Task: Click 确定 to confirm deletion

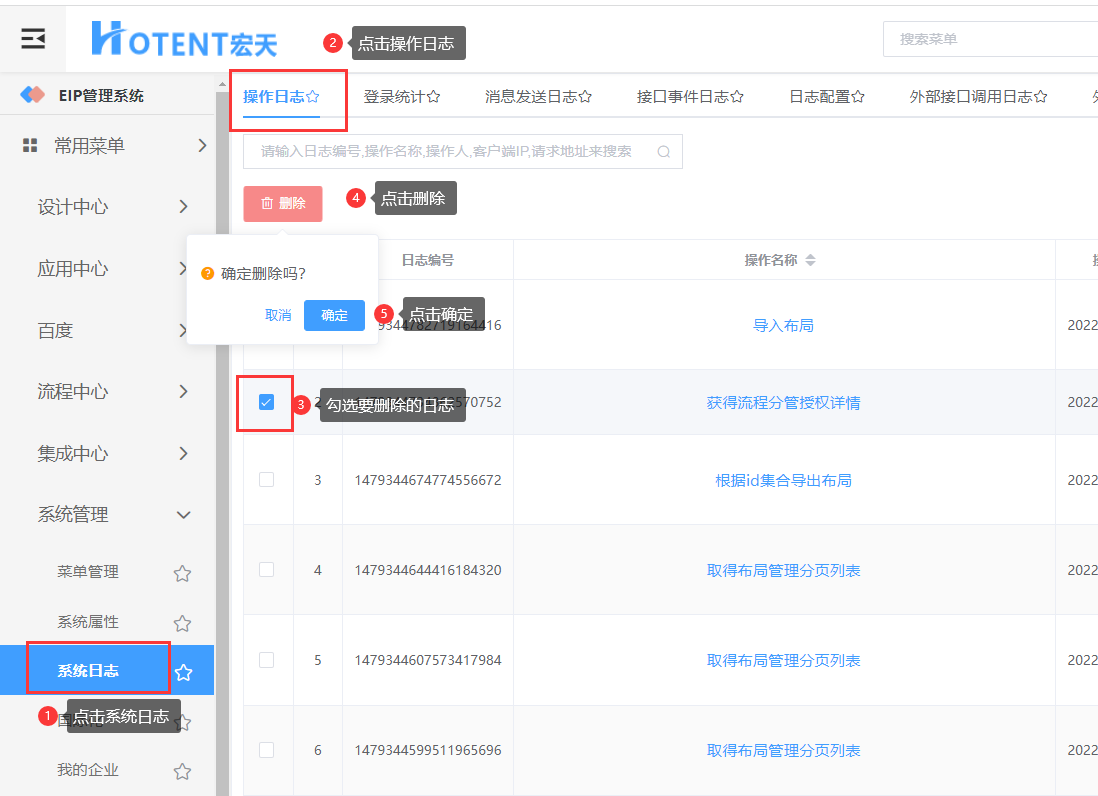Action: (334, 315)
